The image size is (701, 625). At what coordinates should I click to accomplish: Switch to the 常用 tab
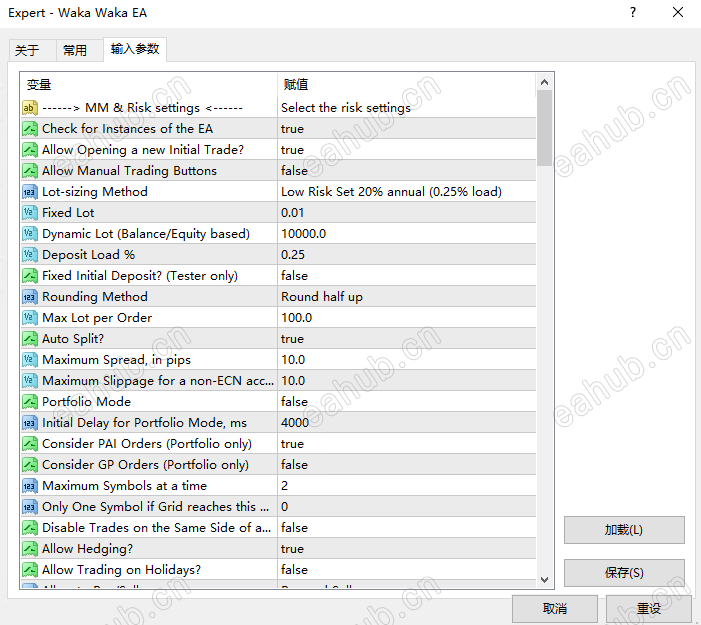tap(80, 50)
